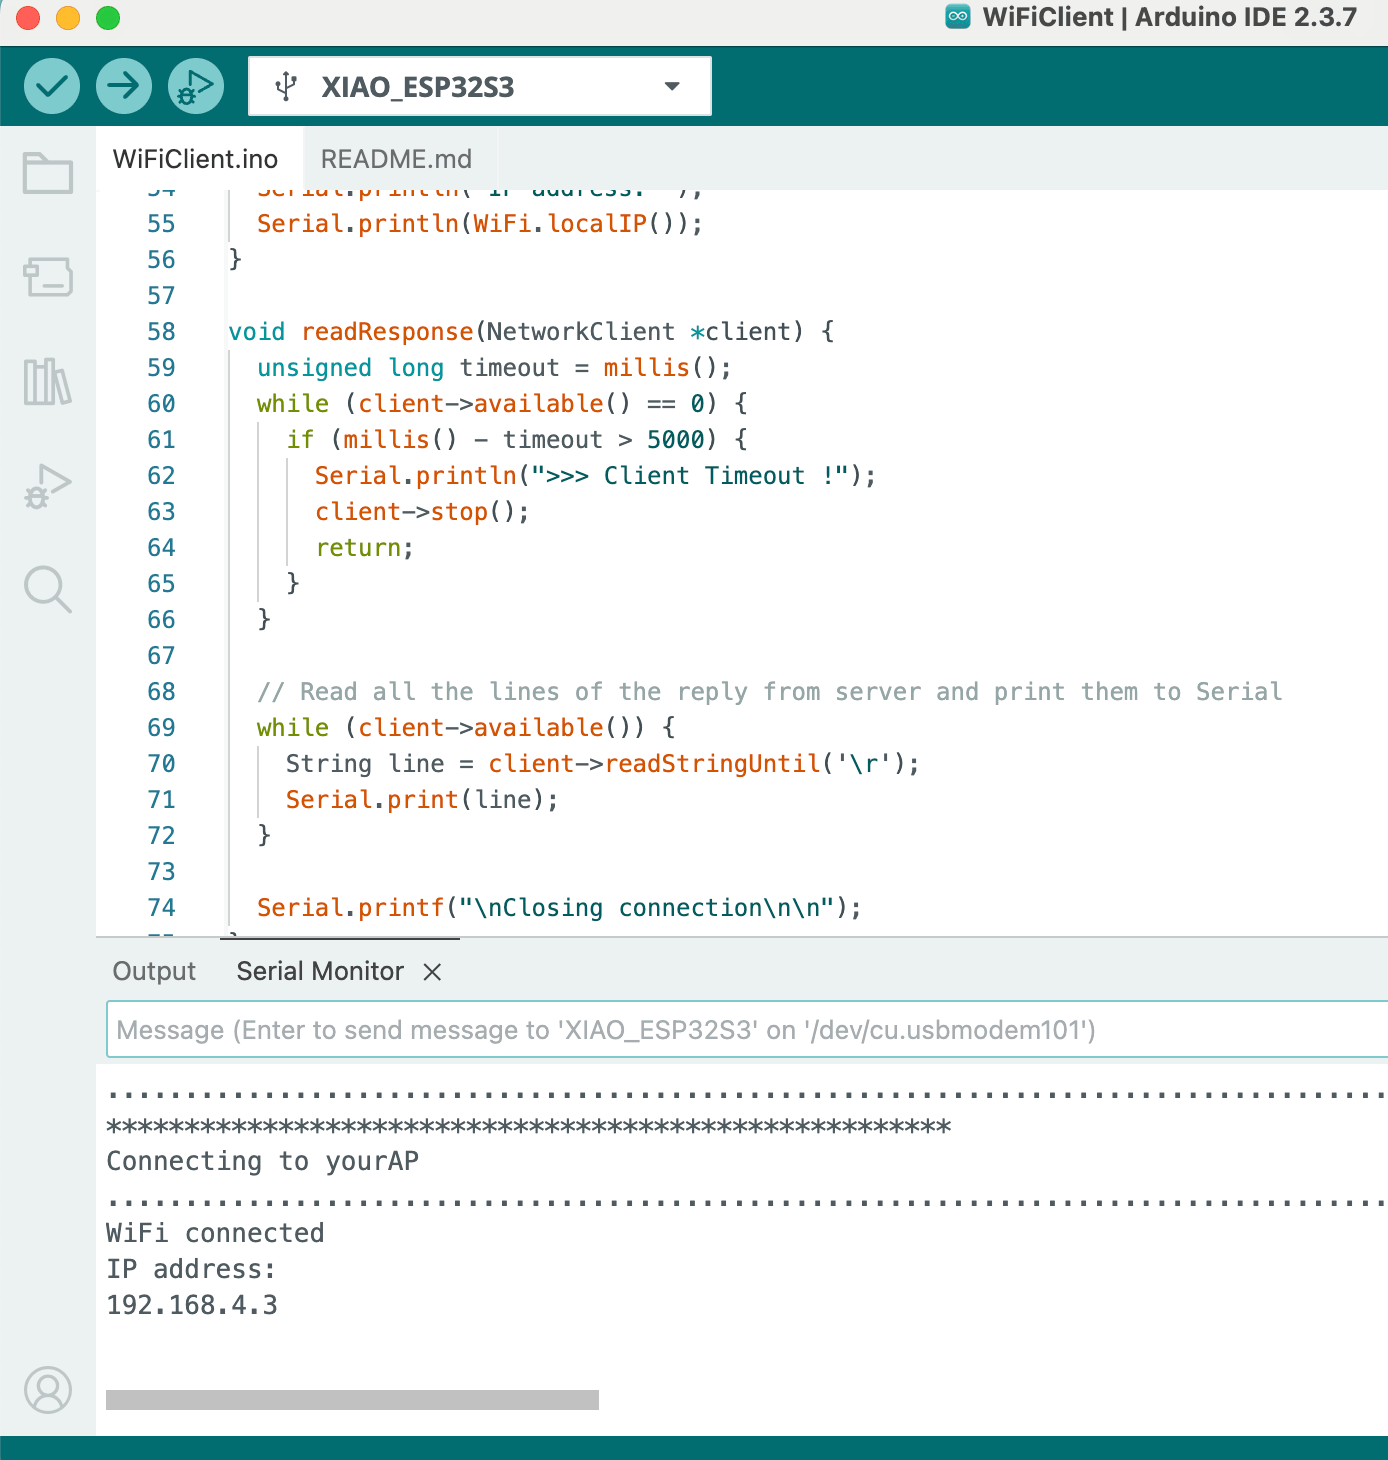Switch to the README.md tab
This screenshot has height=1460, width=1388.
click(396, 159)
